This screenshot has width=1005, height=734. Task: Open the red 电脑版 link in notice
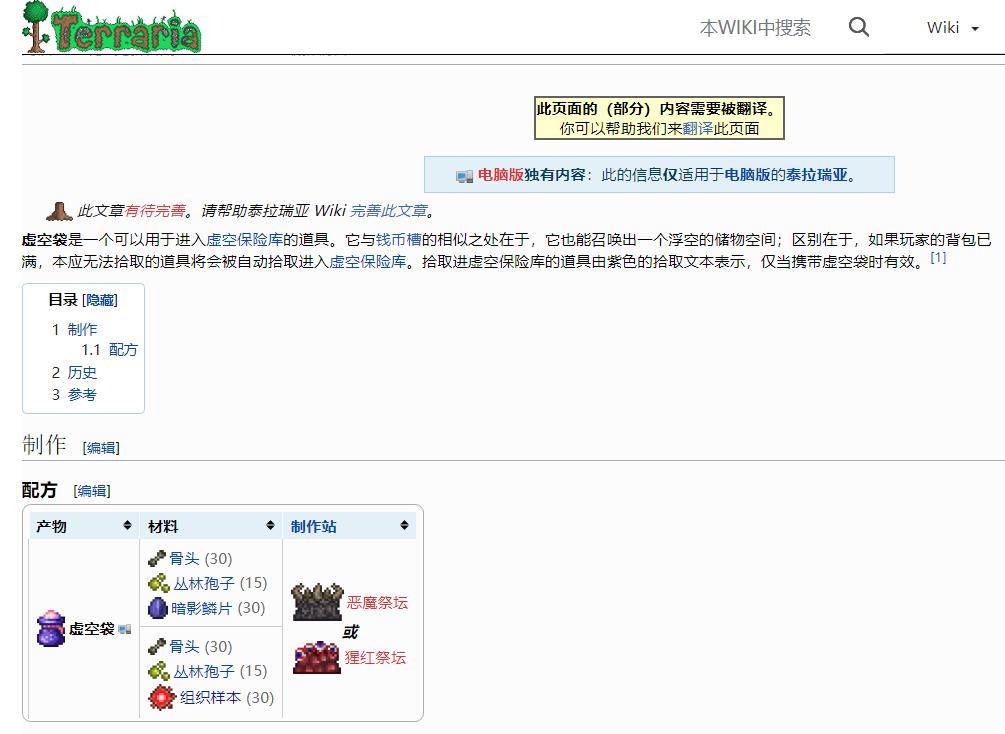(x=501, y=175)
